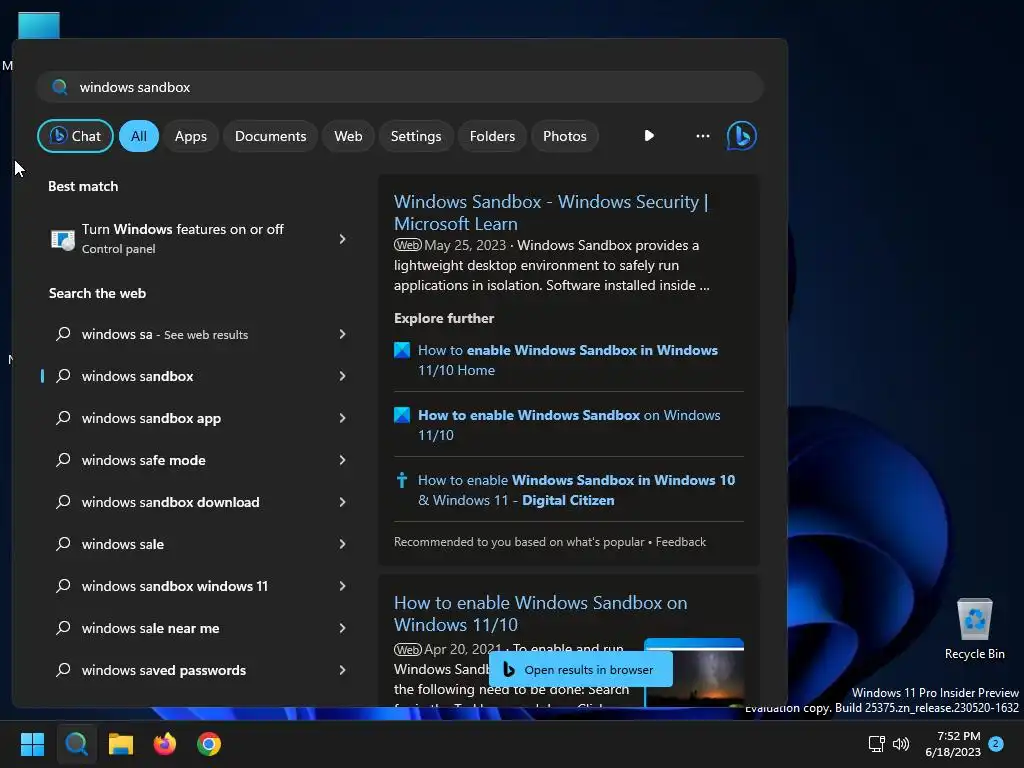The height and width of the screenshot is (768, 1024).
Task: Open How to enable Windows Sandbox in Windows 11/10 Home
Action: pyautogui.click(x=568, y=360)
